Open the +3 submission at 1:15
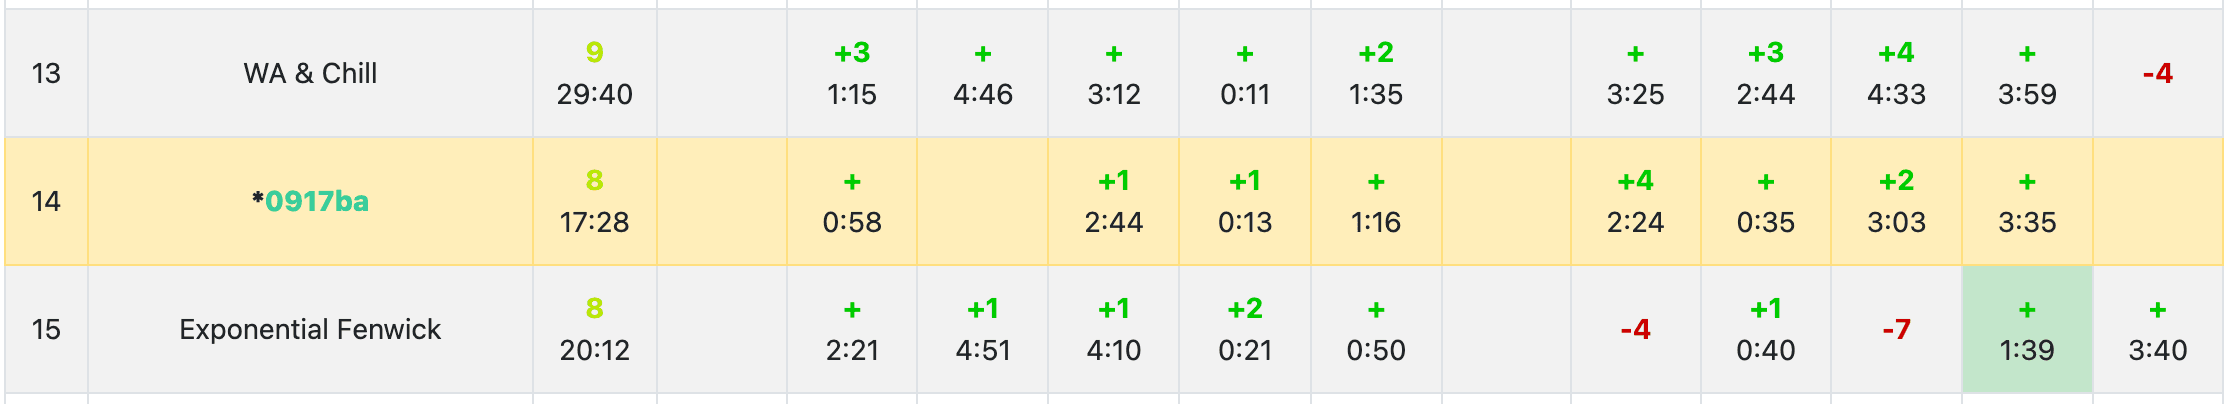 point(852,73)
